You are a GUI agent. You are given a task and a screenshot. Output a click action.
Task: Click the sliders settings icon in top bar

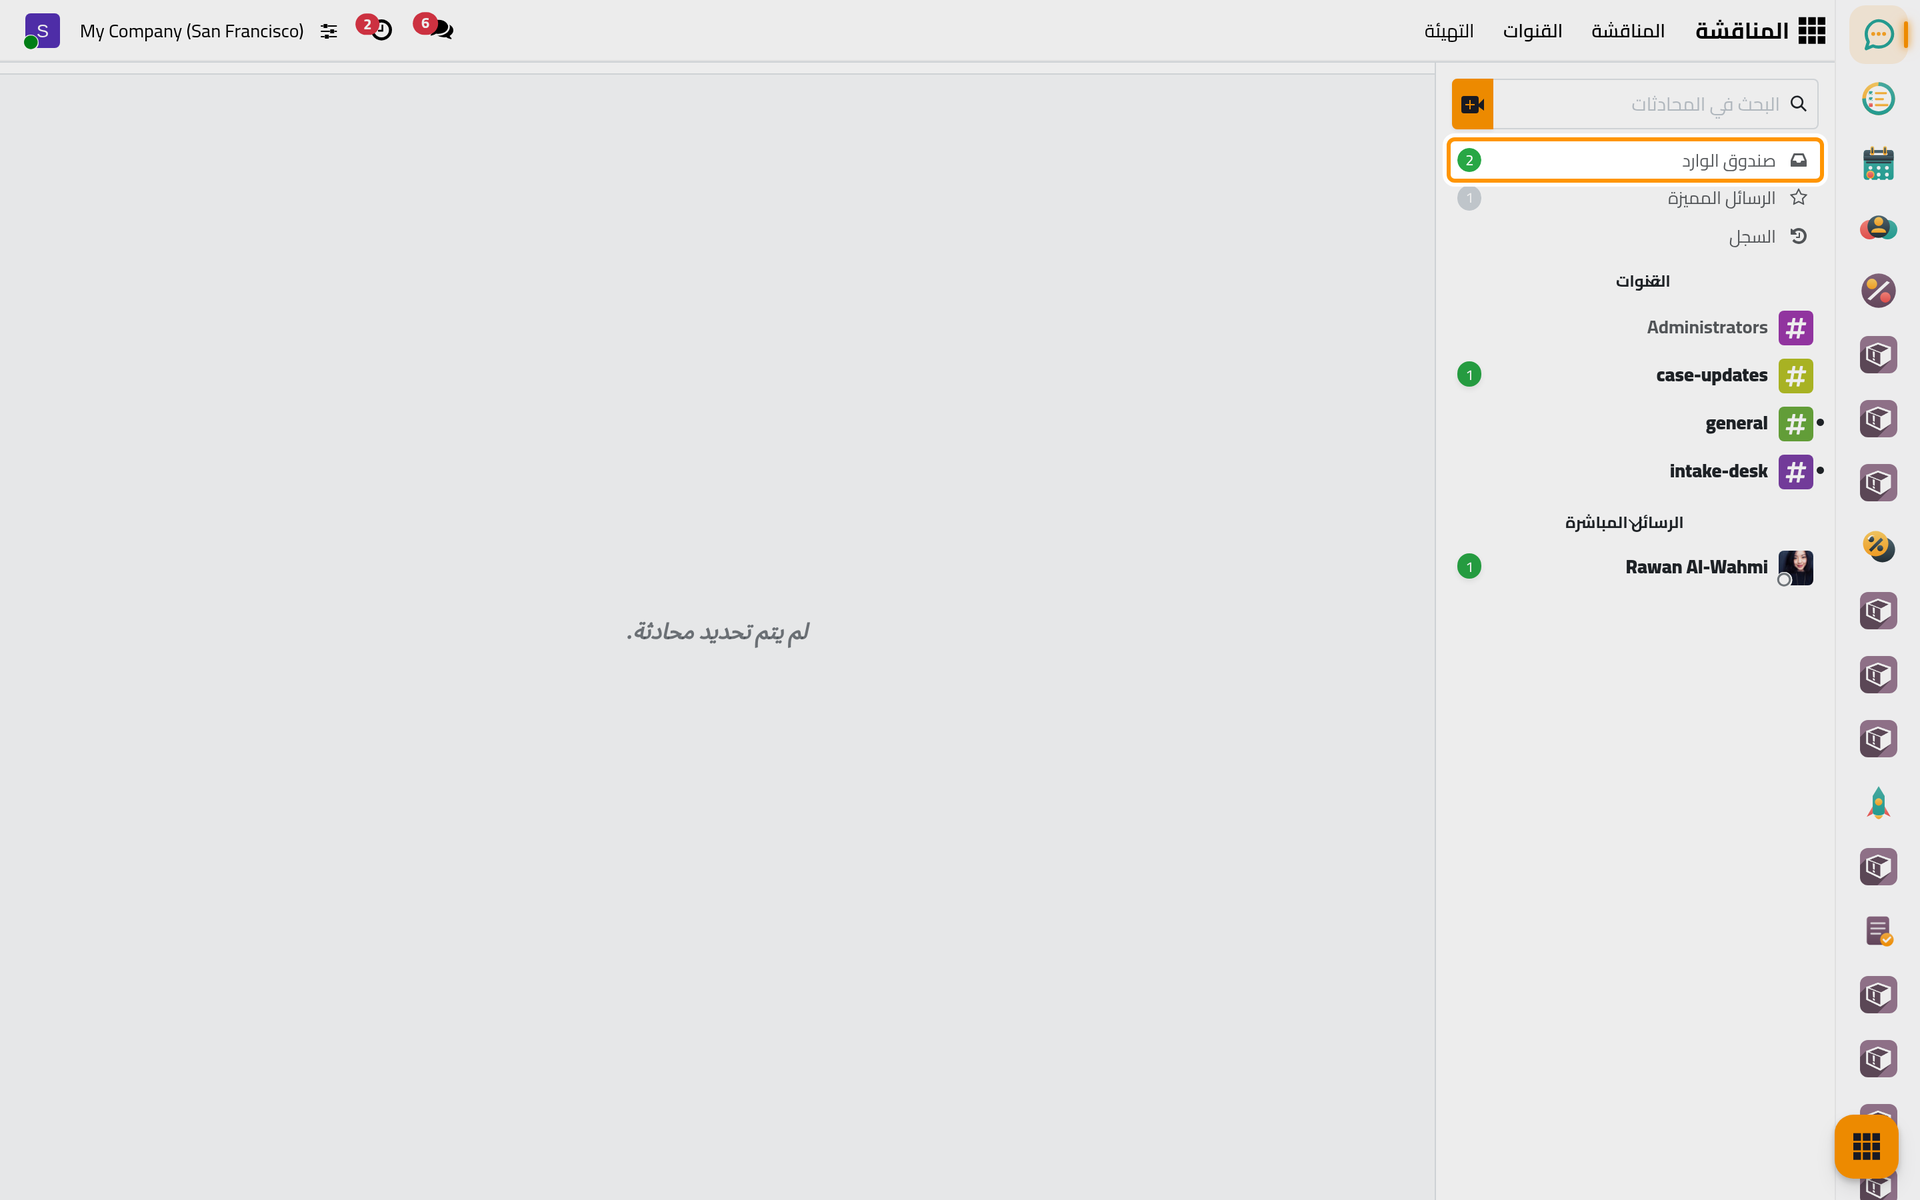click(x=329, y=32)
